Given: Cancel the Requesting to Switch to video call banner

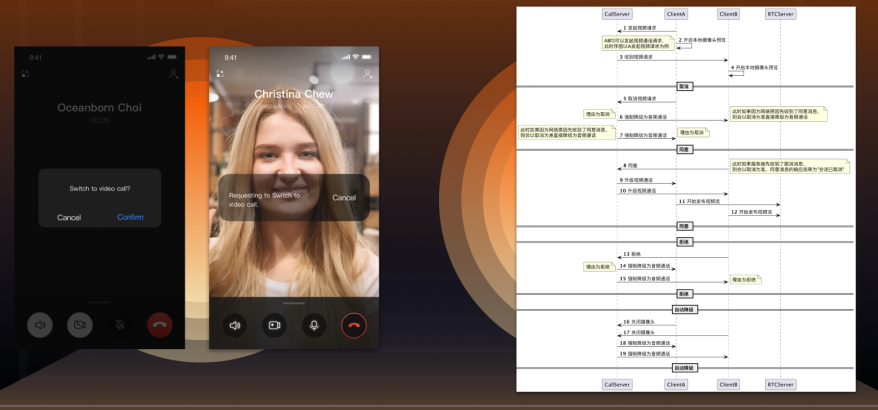Looking at the screenshot, I should coord(344,198).
